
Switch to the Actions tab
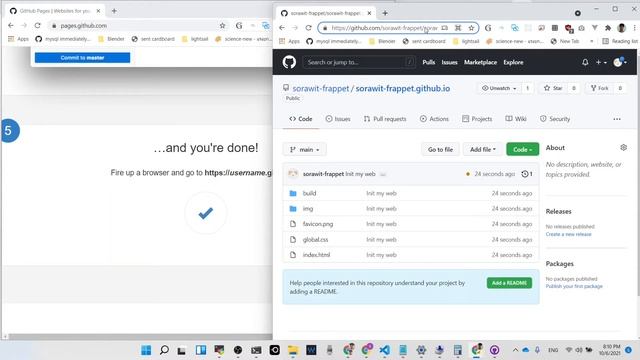(434, 119)
